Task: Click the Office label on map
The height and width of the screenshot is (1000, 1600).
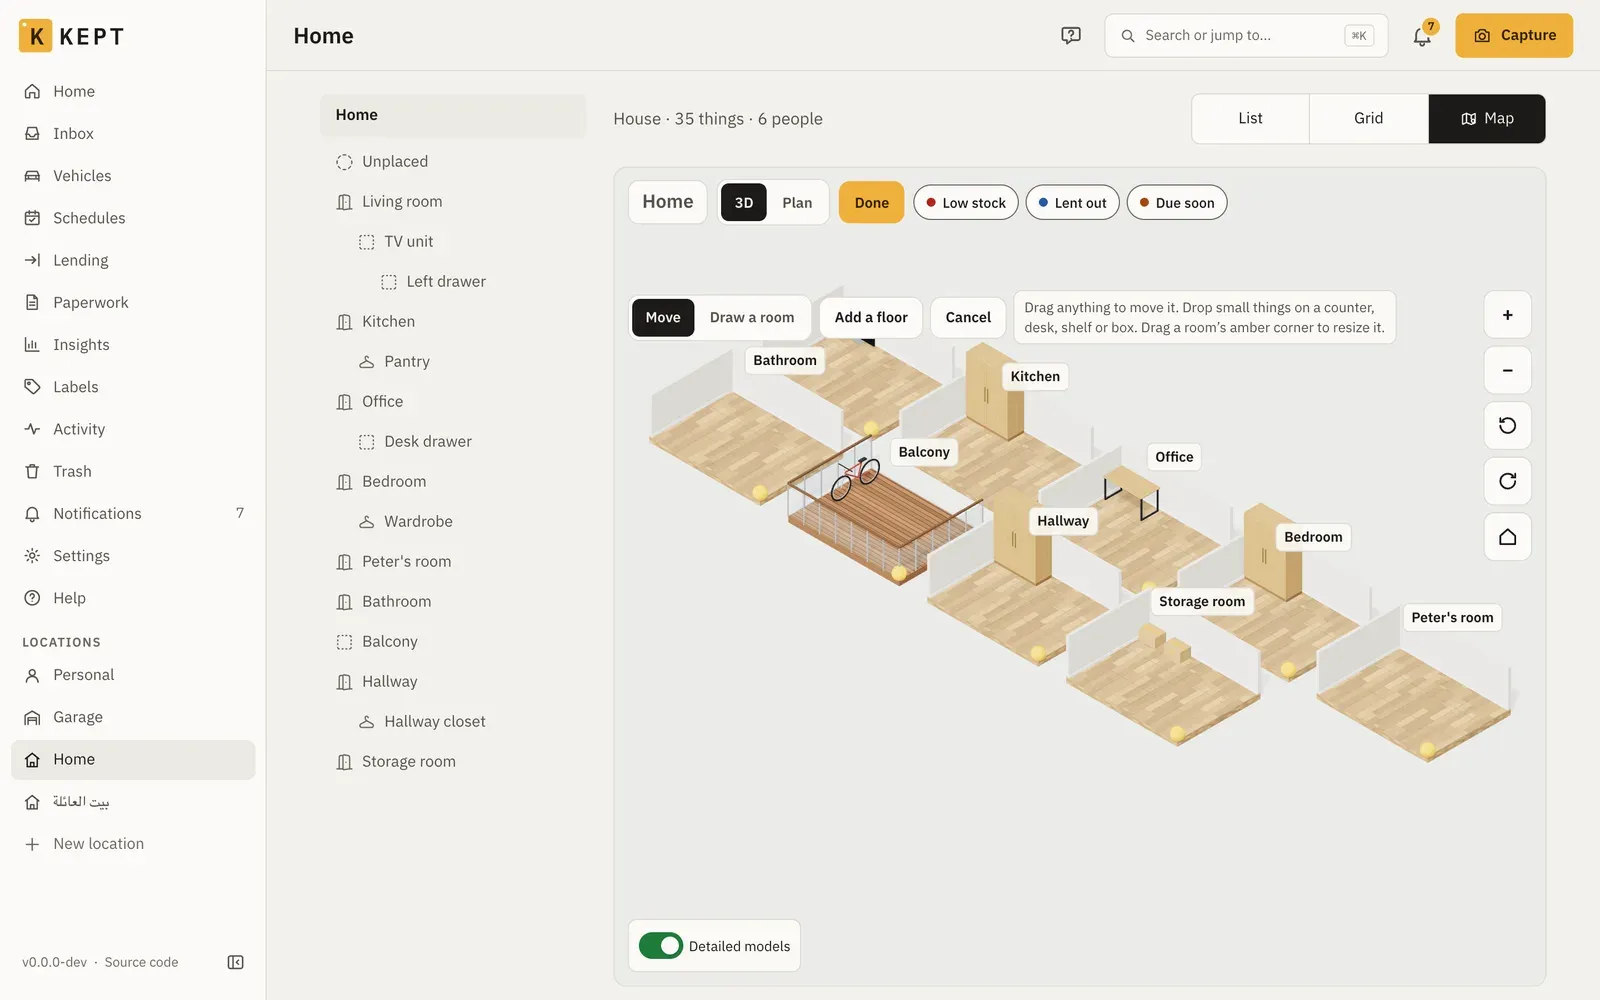Action: click(1174, 457)
